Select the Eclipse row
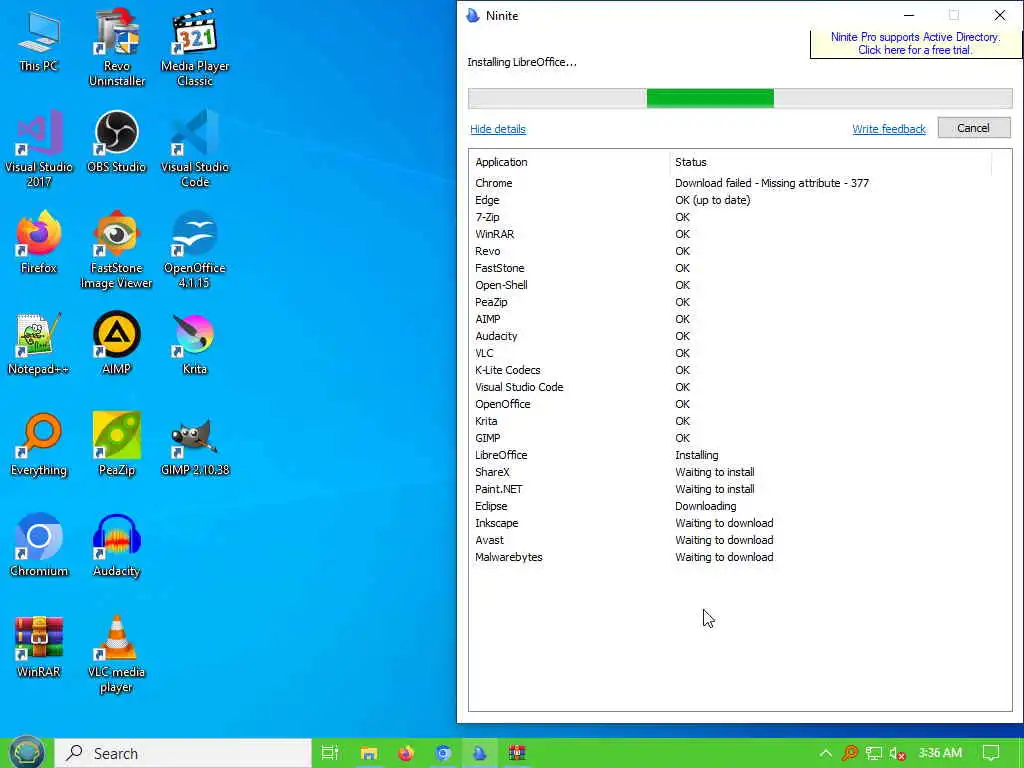1024x768 pixels. click(x=740, y=506)
